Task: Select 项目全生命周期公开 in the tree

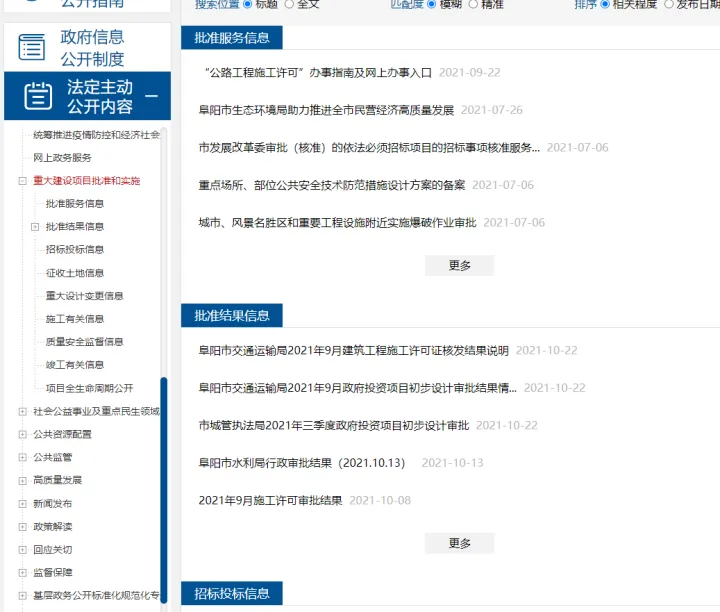Action: point(90,388)
